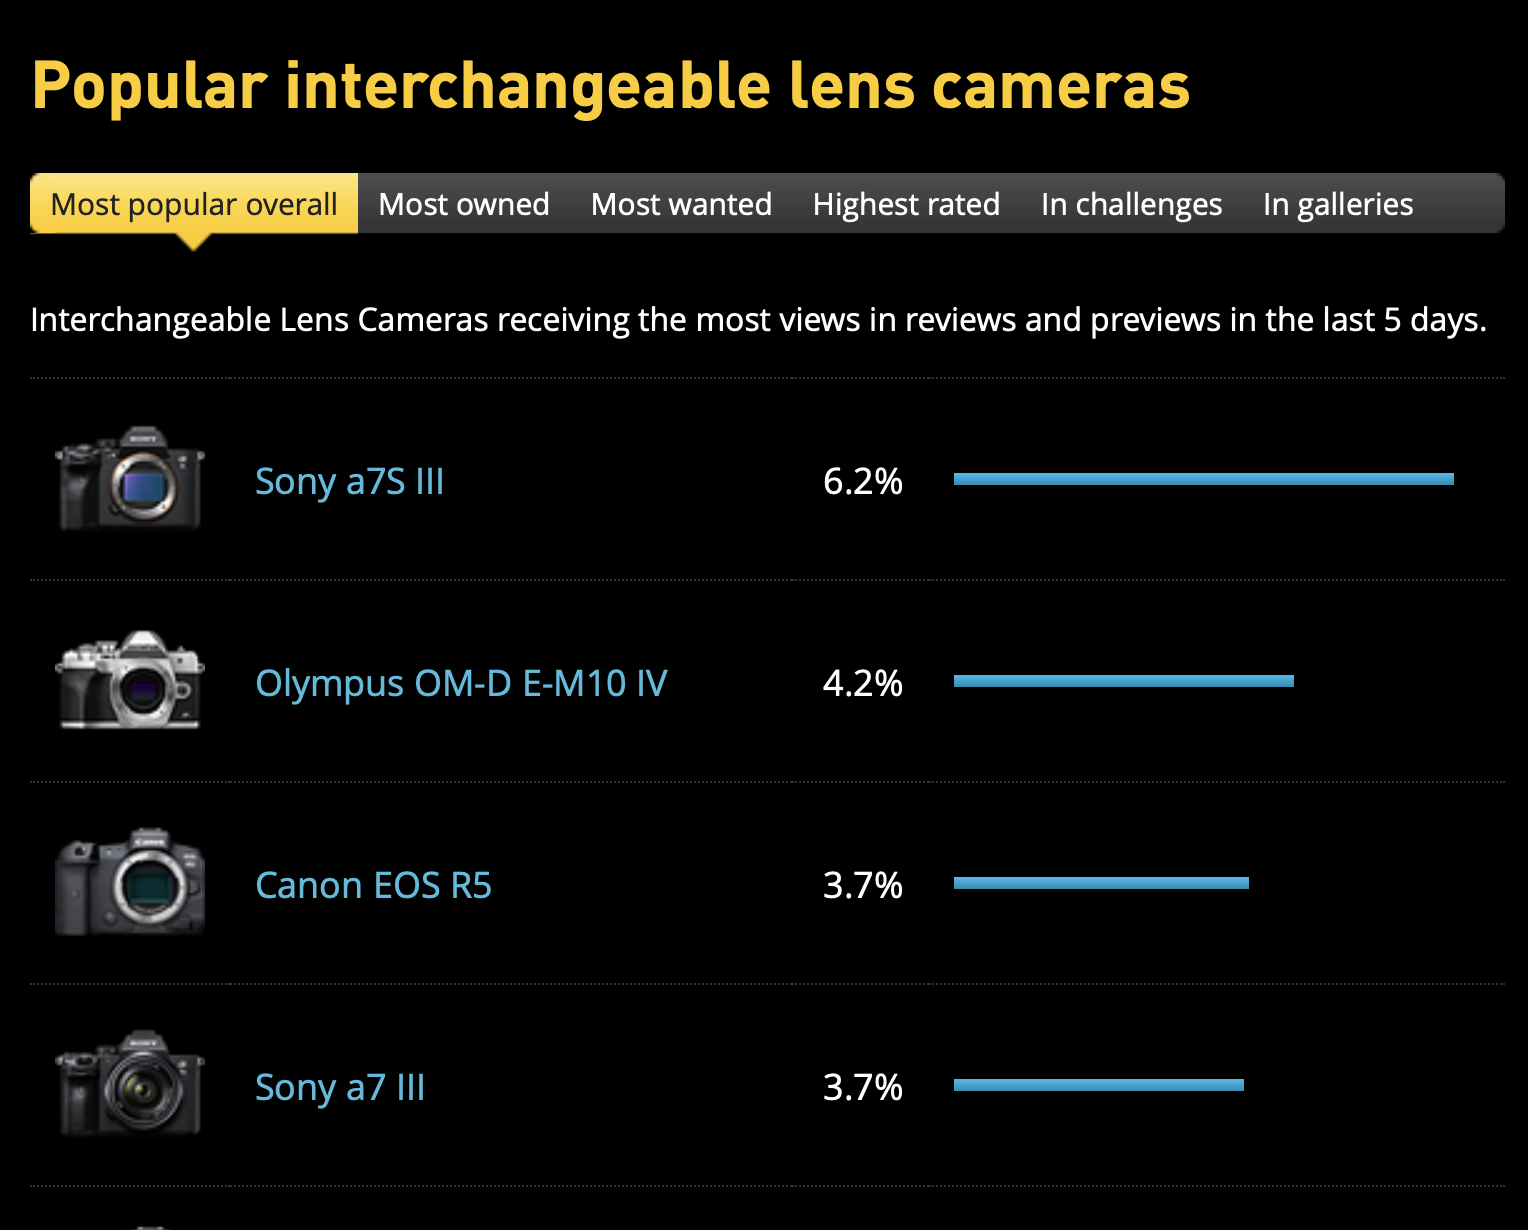Select the In galleries tab
This screenshot has width=1528, height=1230.
pyautogui.click(x=1338, y=204)
